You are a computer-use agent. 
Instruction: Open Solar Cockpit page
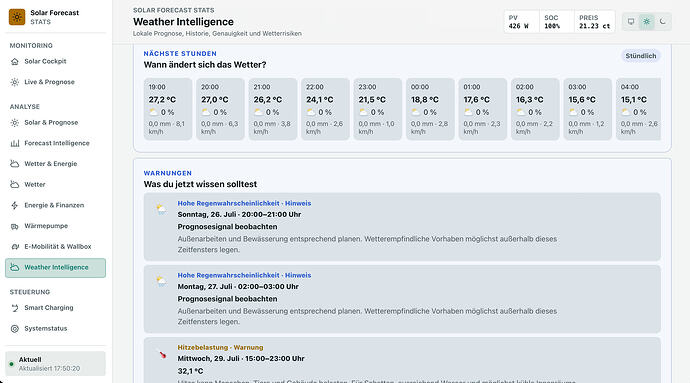55,62
